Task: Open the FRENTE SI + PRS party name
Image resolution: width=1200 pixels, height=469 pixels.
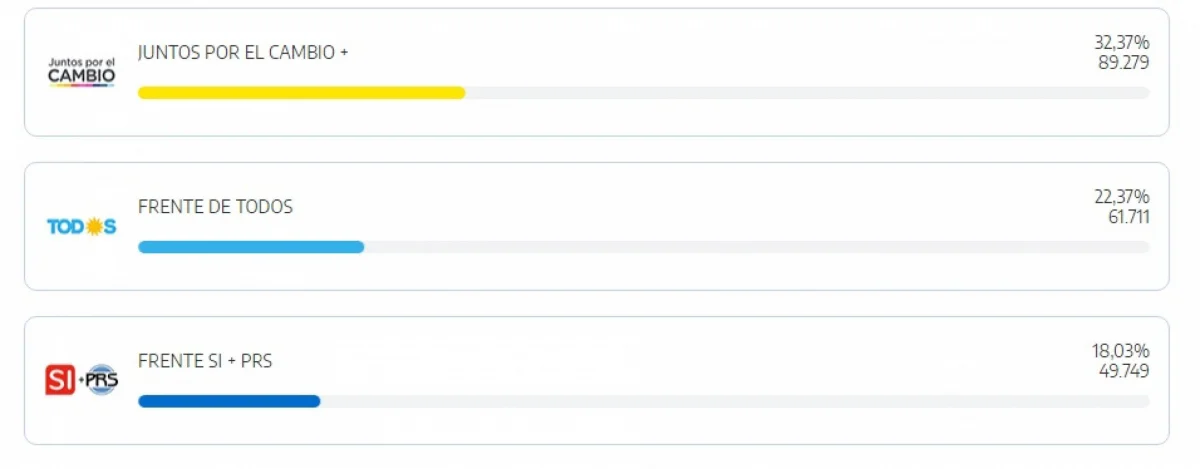Action: click(205, 361)
